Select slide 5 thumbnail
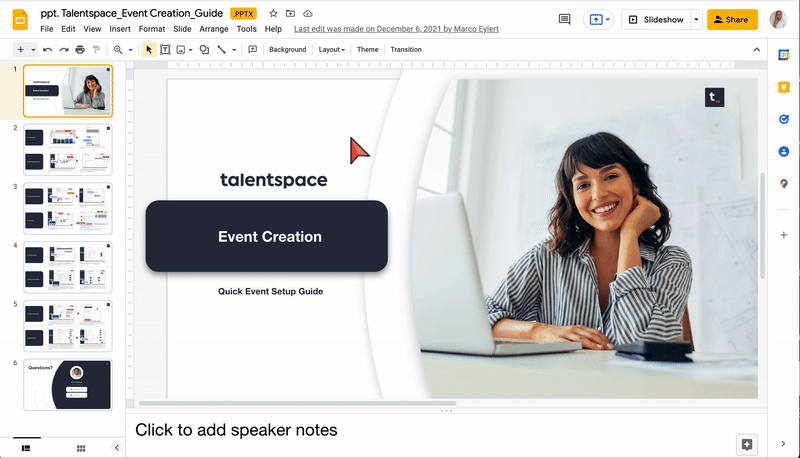This screenshot has width=800, height=458. (x=68, y=326)
